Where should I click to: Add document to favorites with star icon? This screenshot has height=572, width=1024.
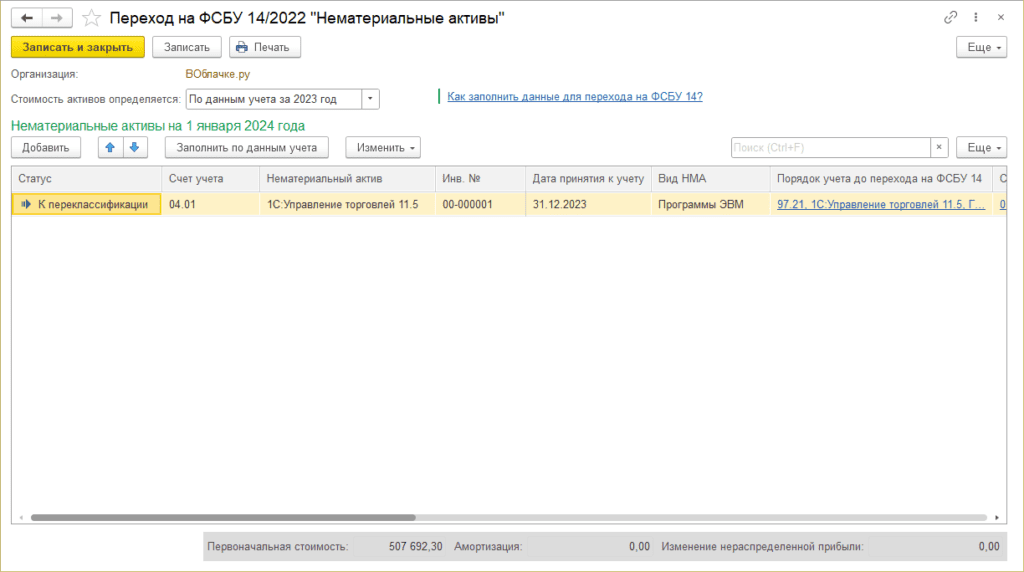(91, 18)
